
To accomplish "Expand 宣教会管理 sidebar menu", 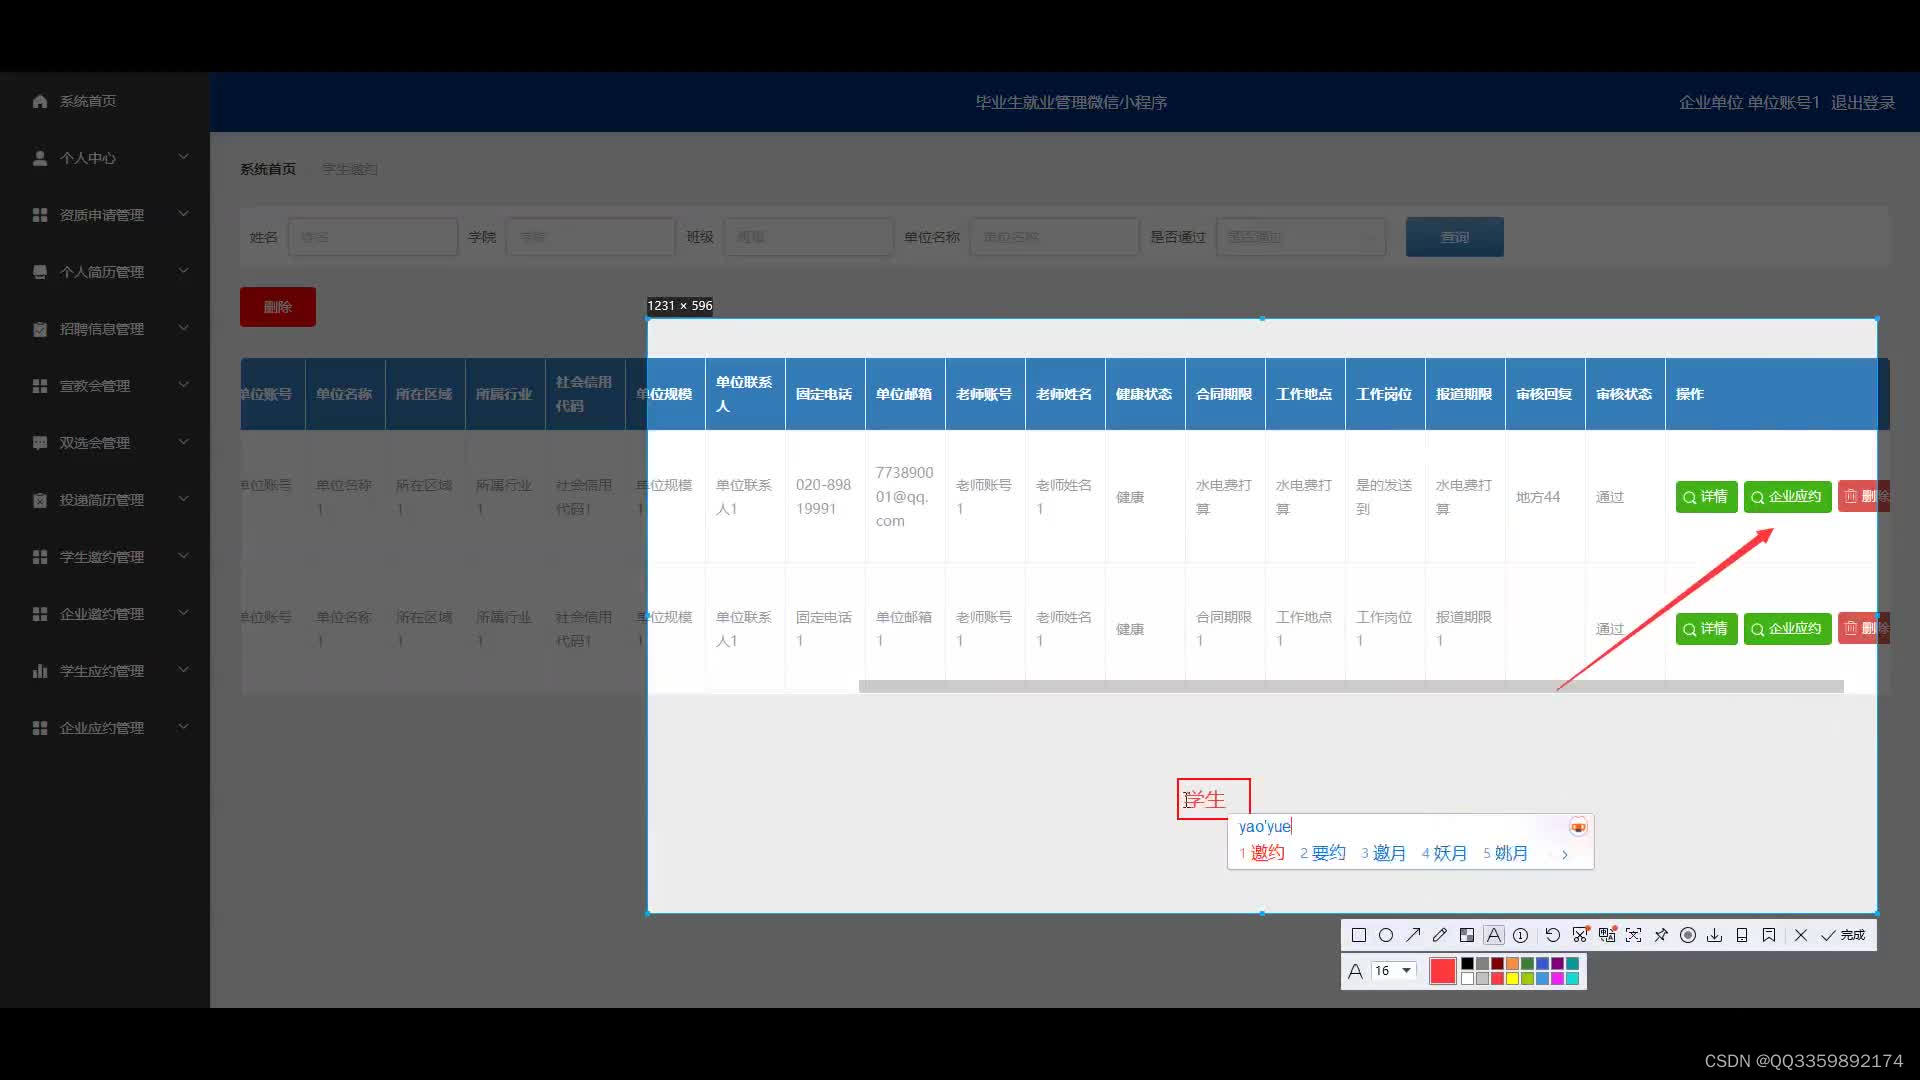I will point(104,386).
